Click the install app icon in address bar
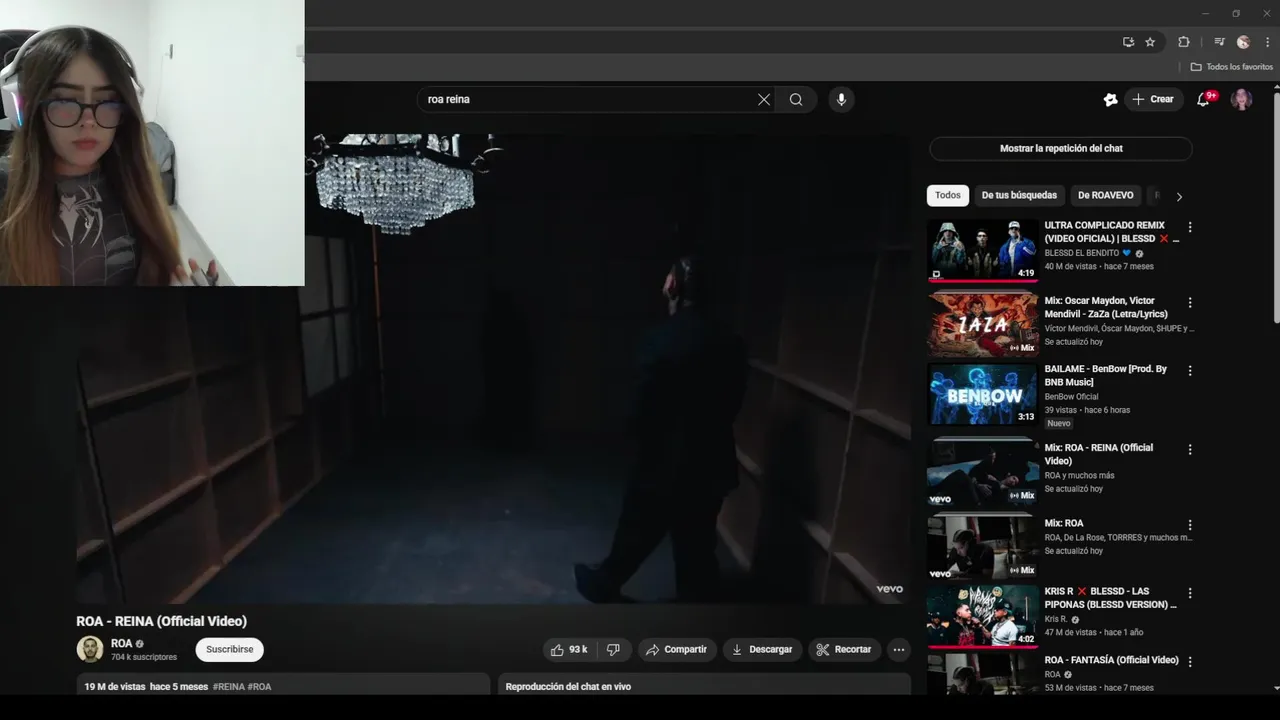Image resolution: width=1280 pixels, height=720 pixels. [x=1128, y=42]
